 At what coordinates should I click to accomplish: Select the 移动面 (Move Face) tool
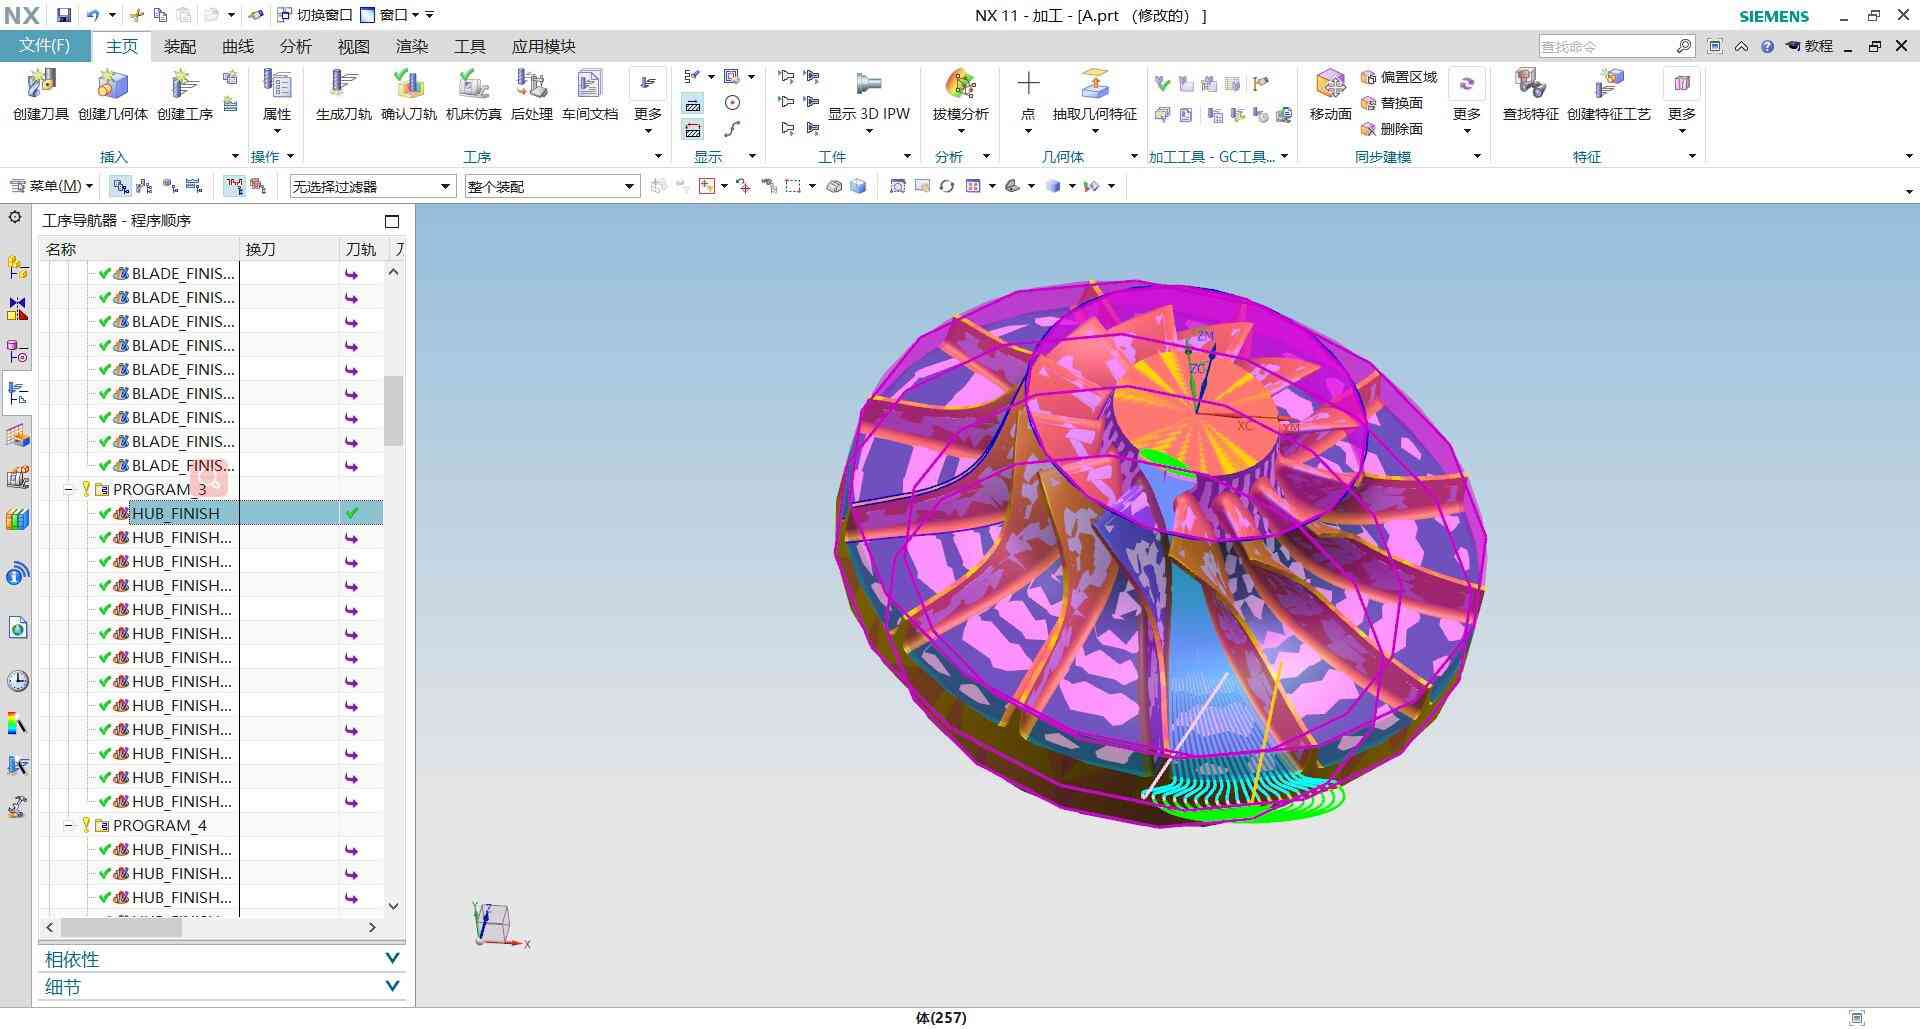(x=1330, y=85)
